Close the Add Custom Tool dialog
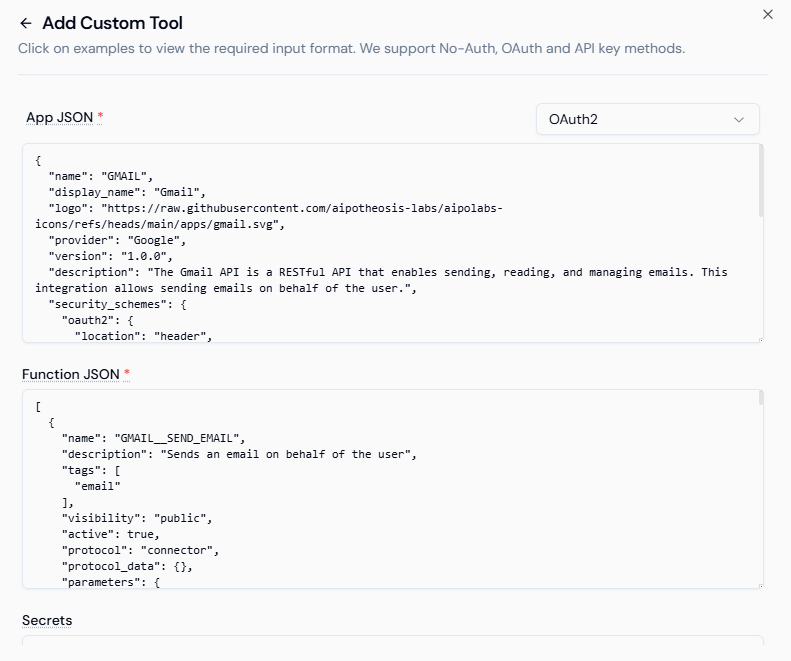The width and height of the screenshot is (791, 661). tap(768, 14)
